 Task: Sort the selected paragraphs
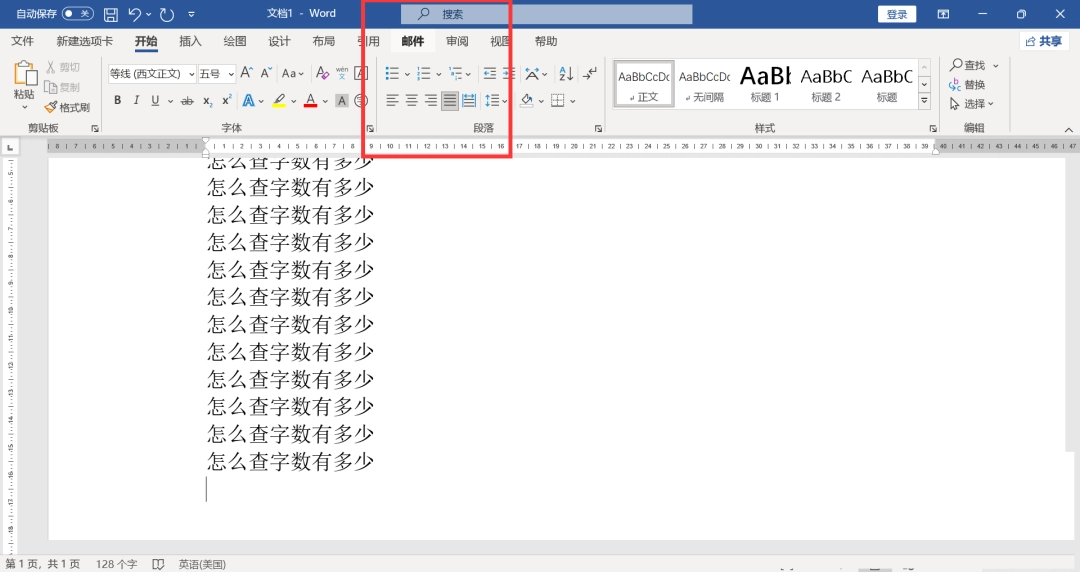pos(566,73)
